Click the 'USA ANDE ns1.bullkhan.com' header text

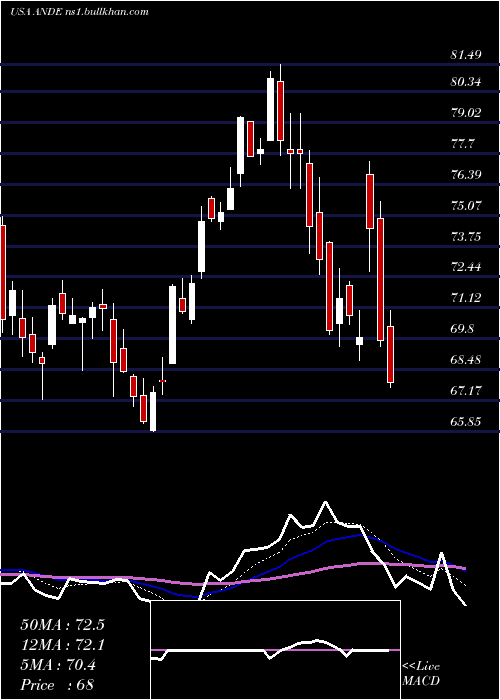point(79,12)
